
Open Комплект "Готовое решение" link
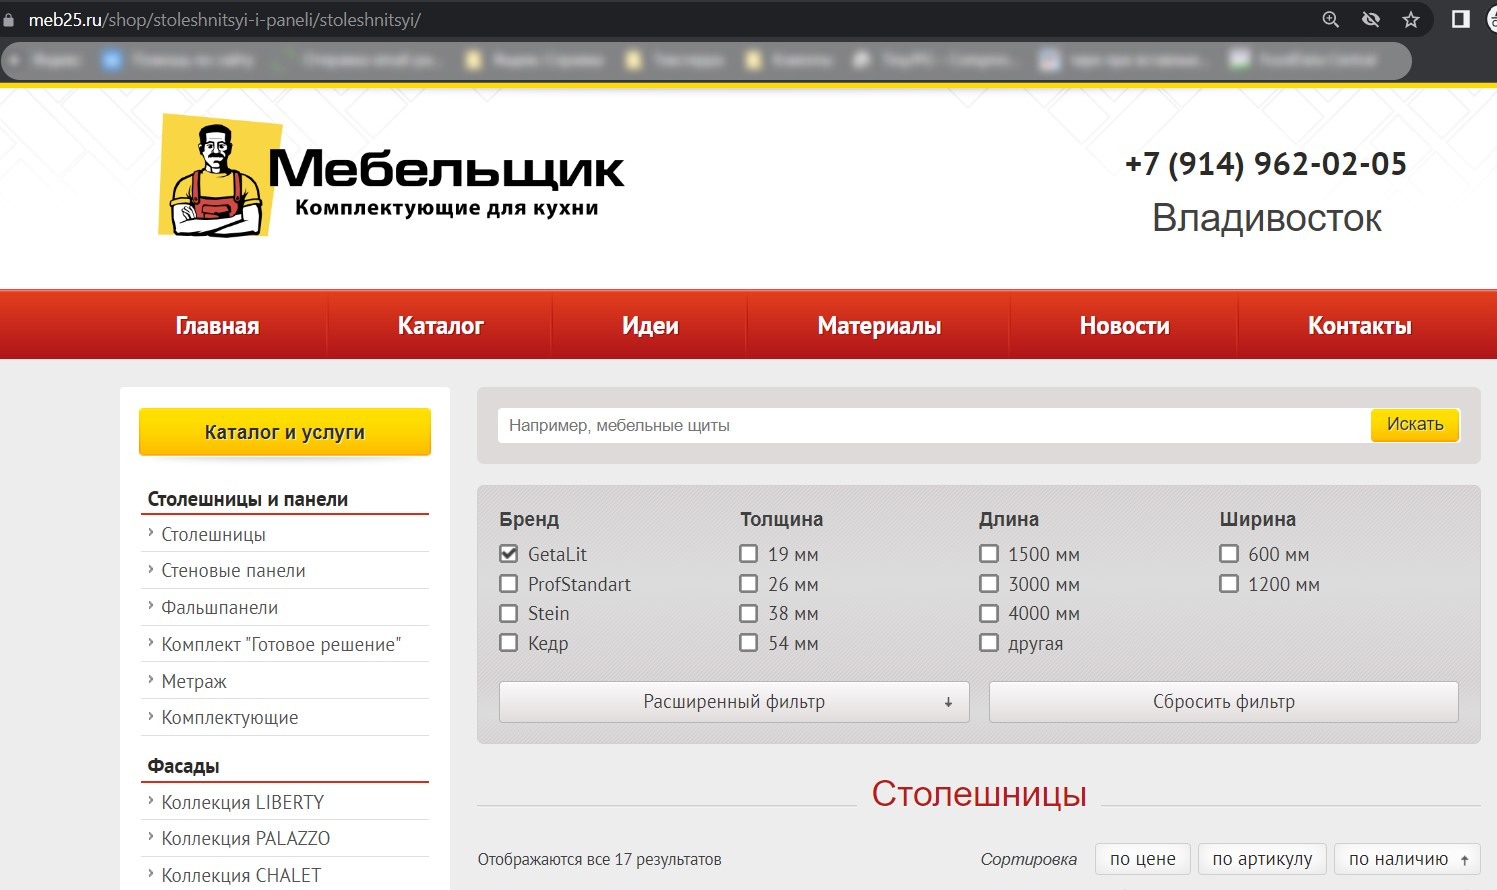pyautogui.click(x=281, y=643)
